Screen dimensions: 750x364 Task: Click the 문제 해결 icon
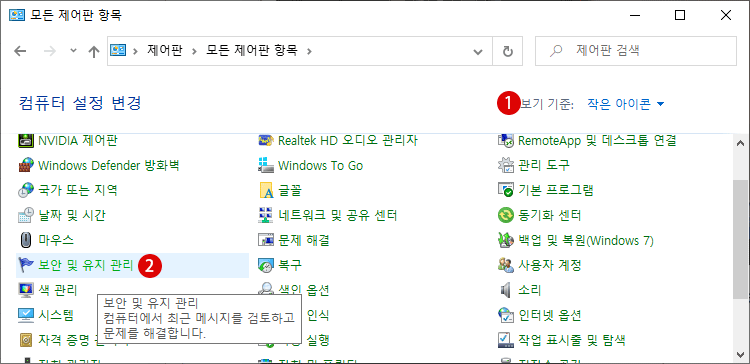click(x=265, y=240)
